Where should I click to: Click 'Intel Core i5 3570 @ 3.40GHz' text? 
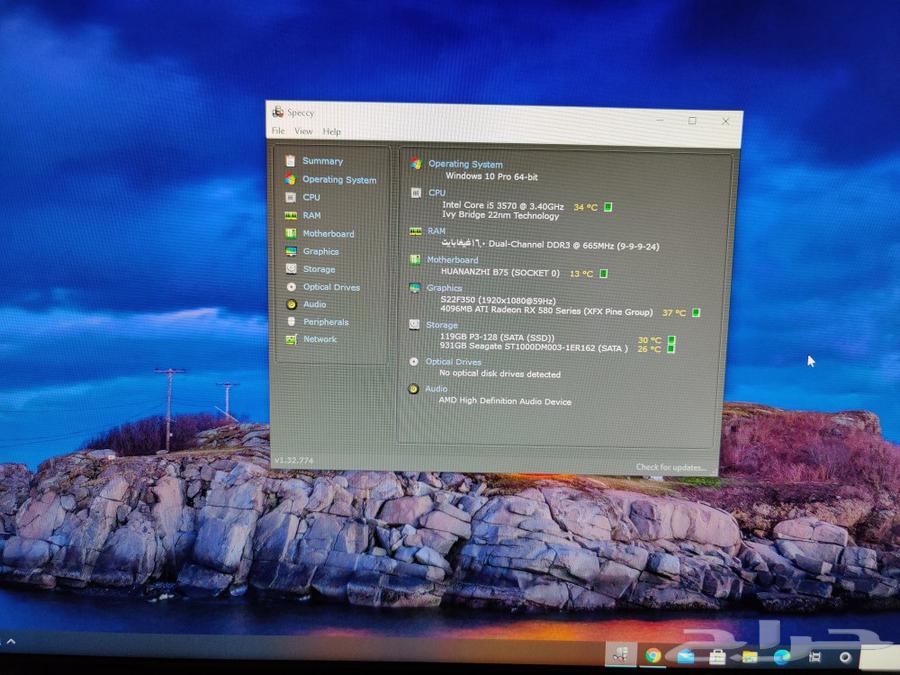[503, 205]
